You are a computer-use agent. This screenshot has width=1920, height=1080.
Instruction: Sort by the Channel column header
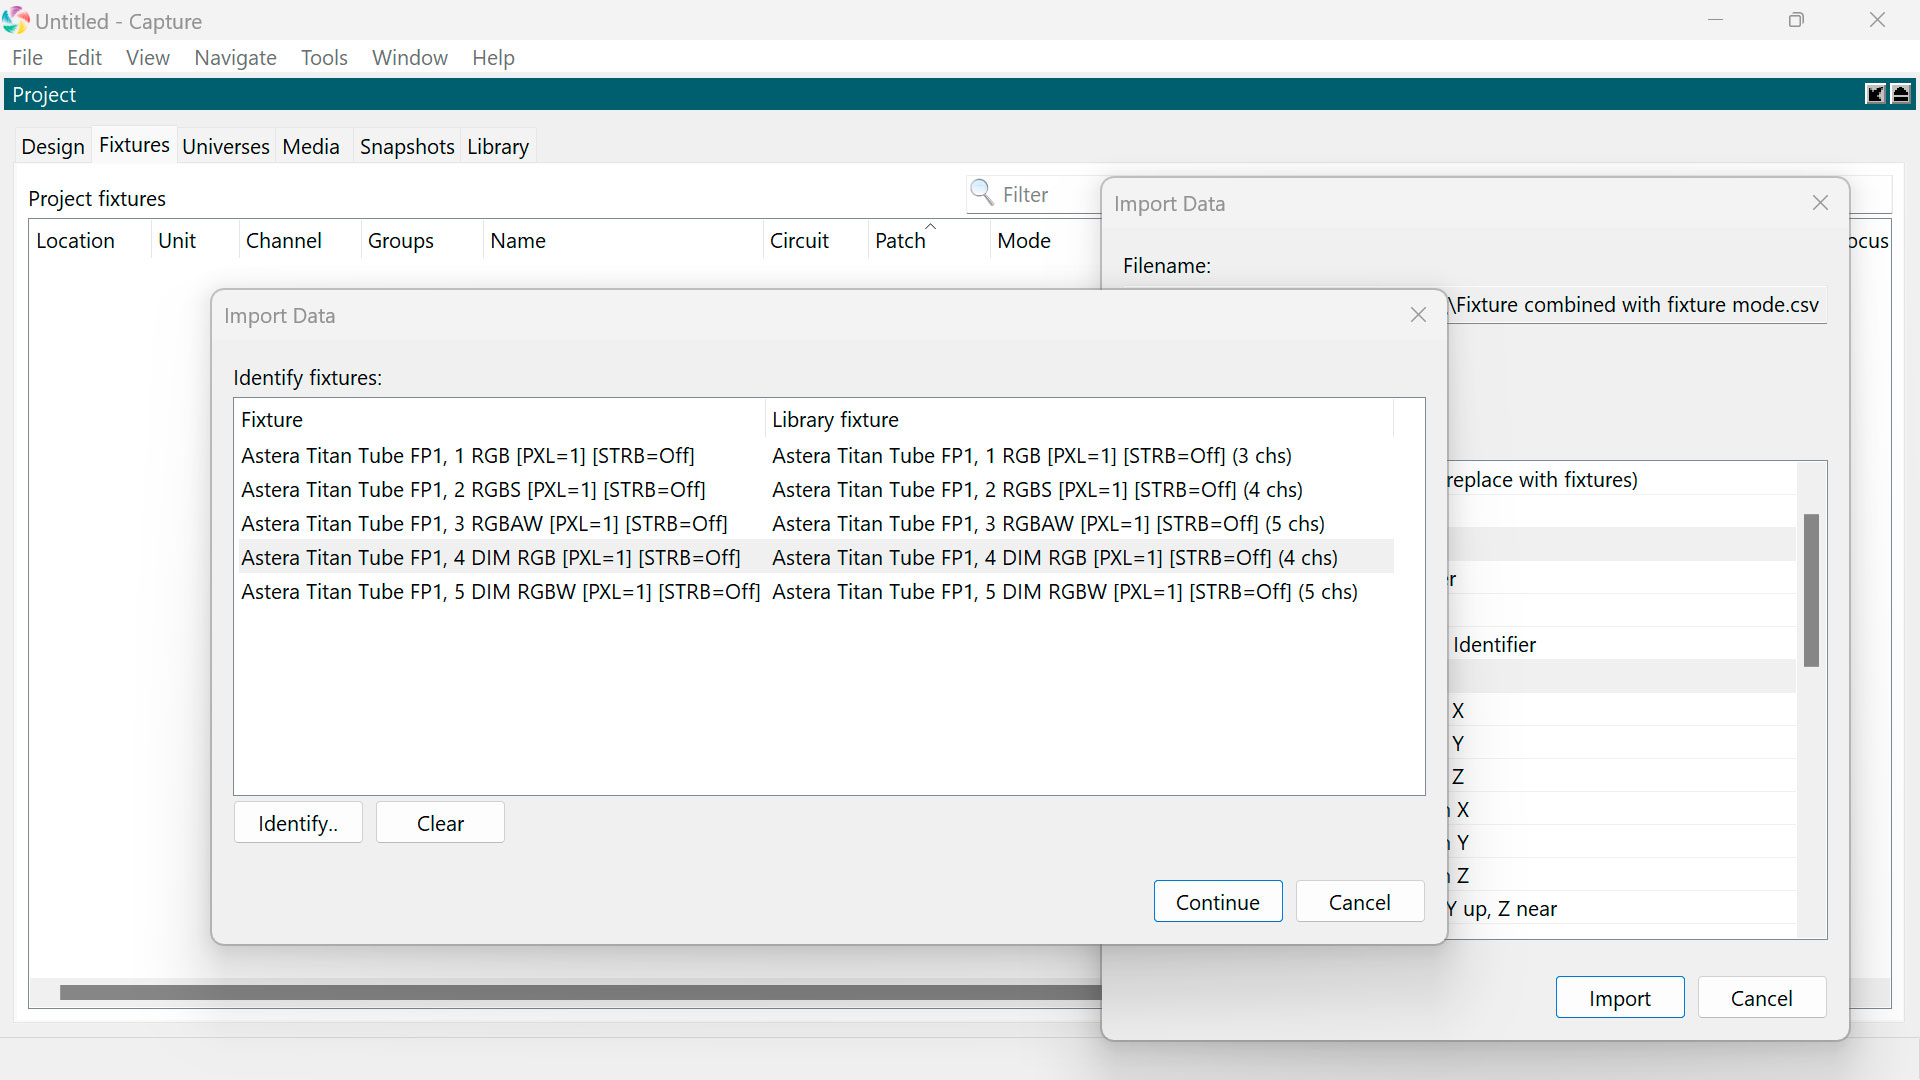(x=300, y=241)
